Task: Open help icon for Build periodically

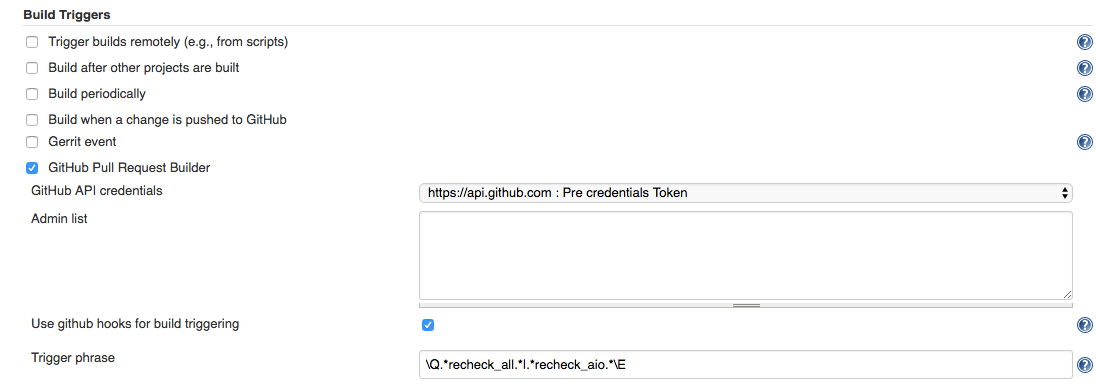Action: pos(1084,94)
